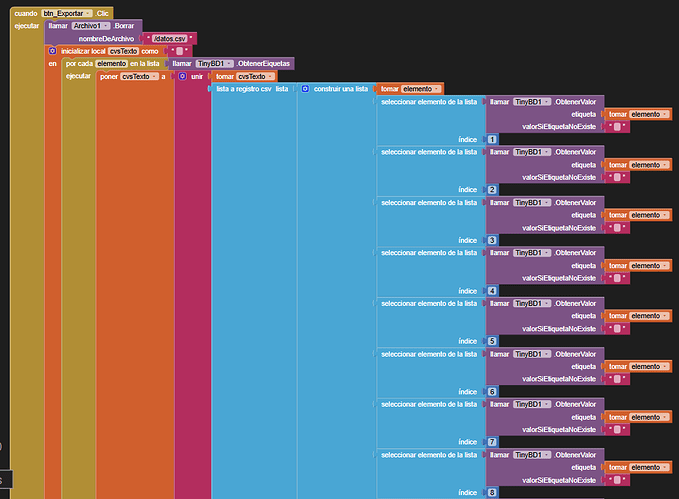The height and width of the screenshot is (499, 679).
Task: Edit the índice number 8 field
Action: point(491,492)
